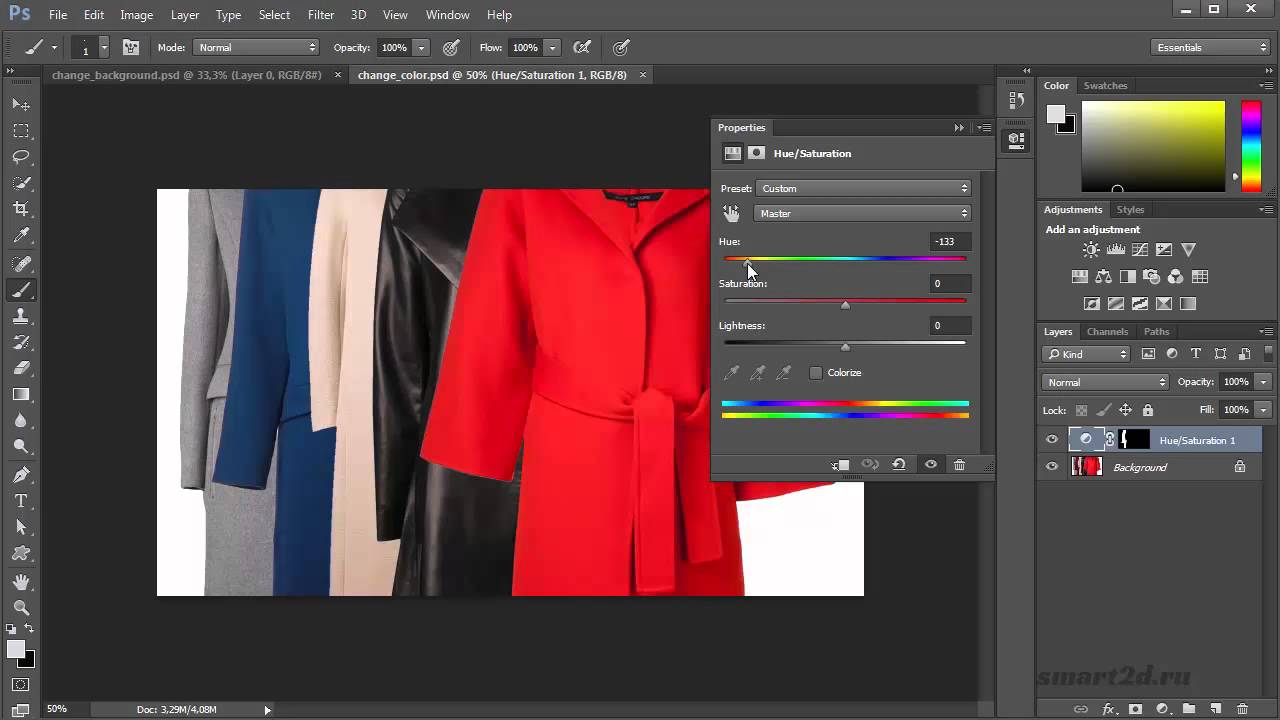Viewport: 1280px width, 720px height.
Task: Select the Crop tool
Action: [21, 209]
